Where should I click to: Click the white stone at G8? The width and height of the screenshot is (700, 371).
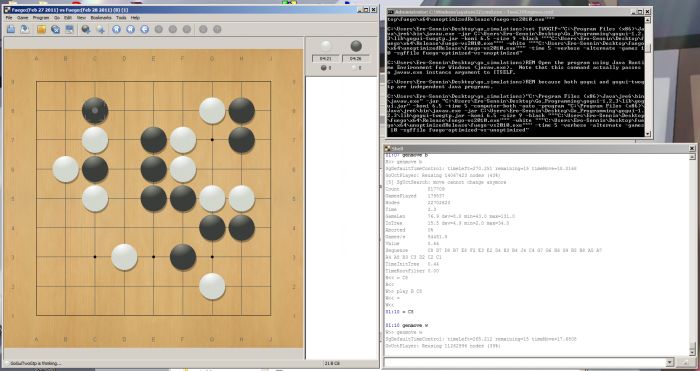point(212,111)
